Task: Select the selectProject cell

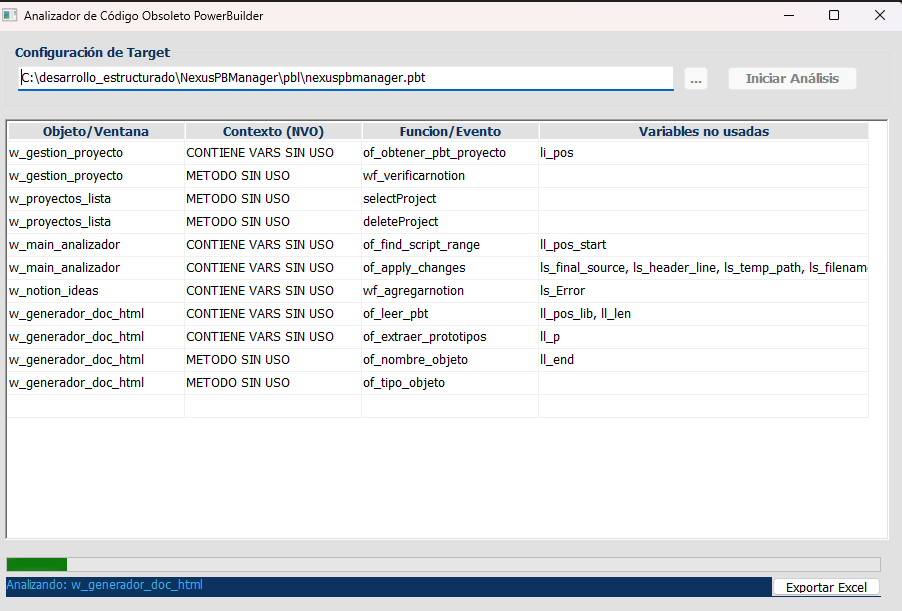Action: [x=450, y=199]
